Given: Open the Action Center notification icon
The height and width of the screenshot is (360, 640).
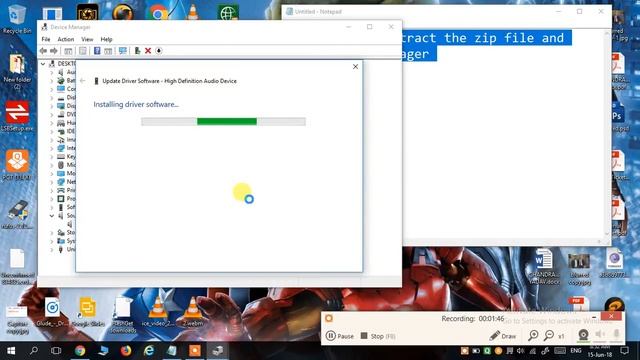Looking at the screenshot, I should 624,351.
